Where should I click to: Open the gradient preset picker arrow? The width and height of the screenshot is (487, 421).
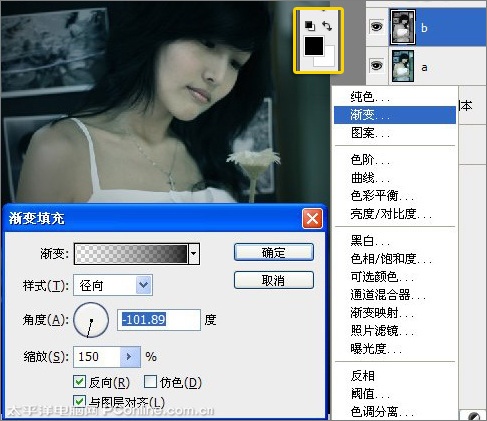[194, 254]
